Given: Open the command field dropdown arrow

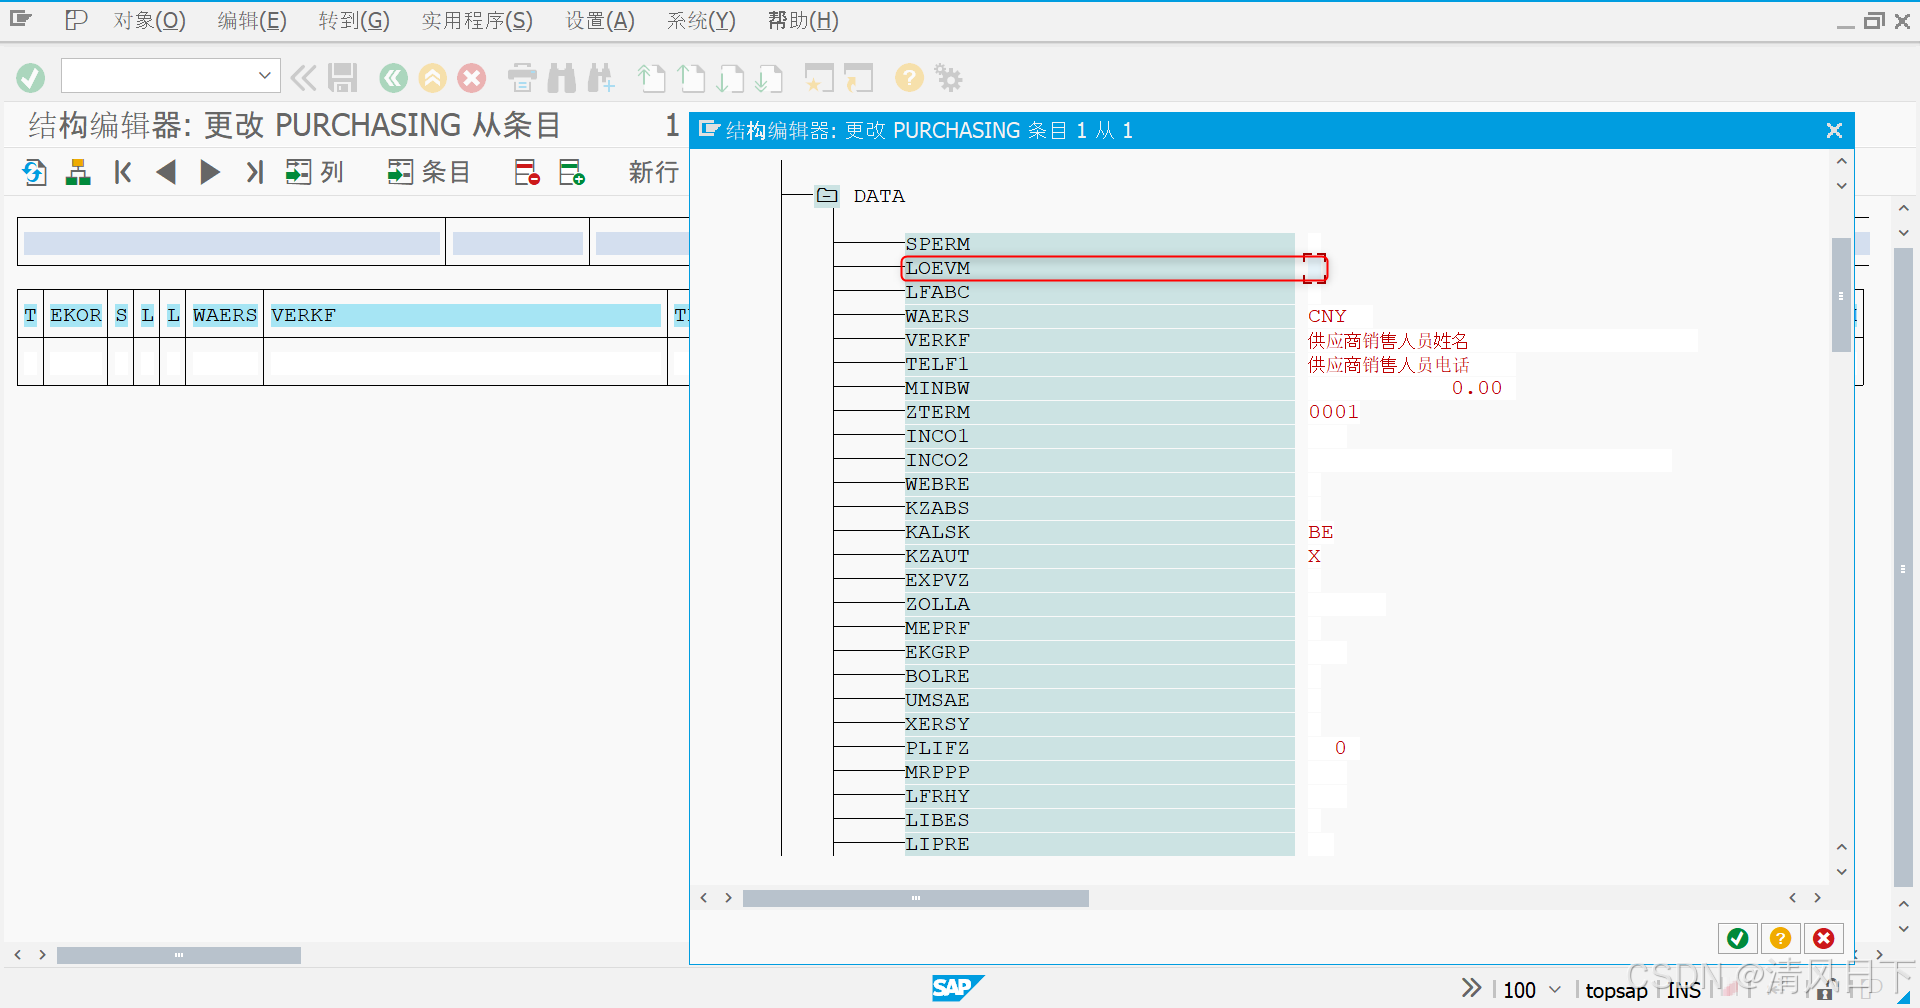Looking at the screenshot, I should coord(264,75).
